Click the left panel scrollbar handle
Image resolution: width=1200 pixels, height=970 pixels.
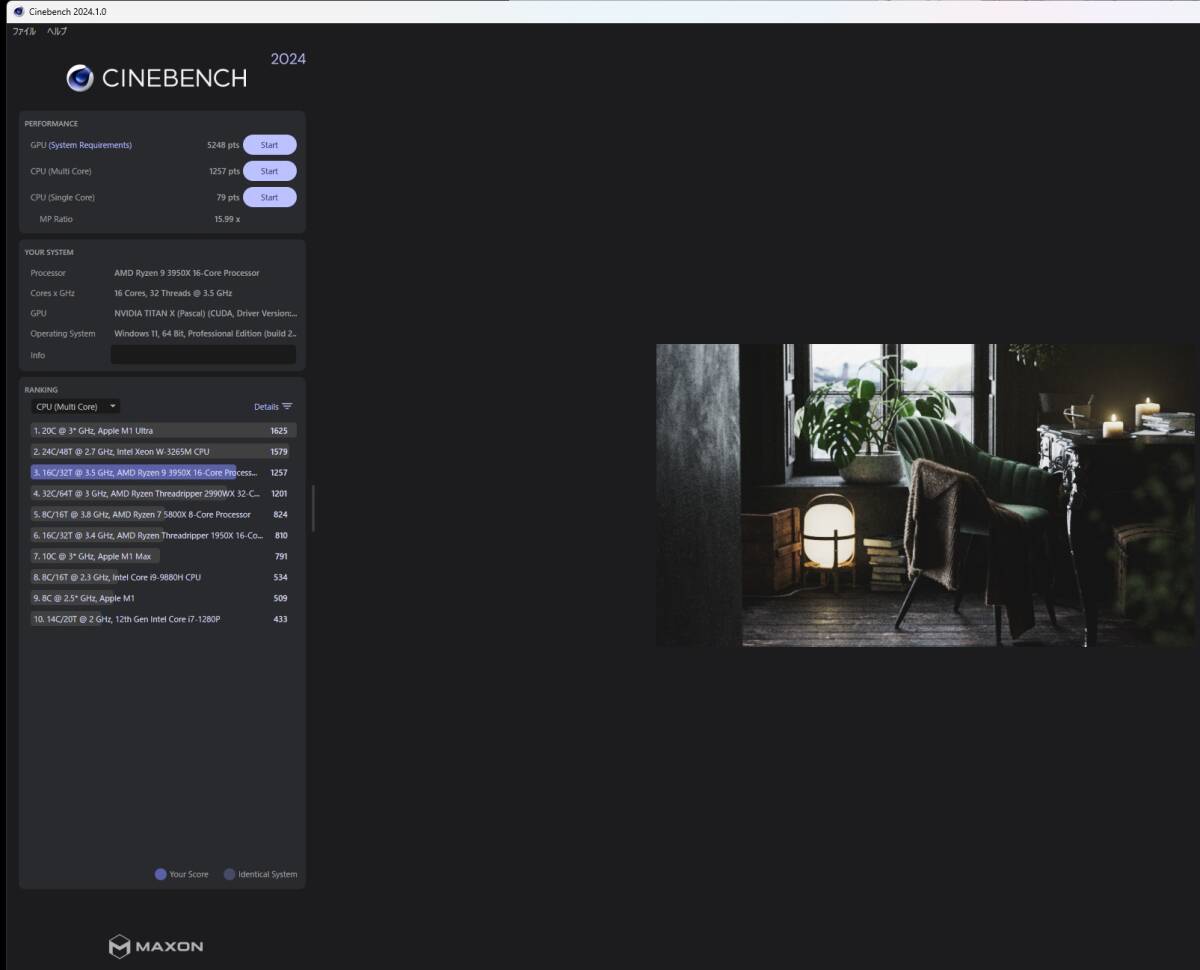coord(313,508)
